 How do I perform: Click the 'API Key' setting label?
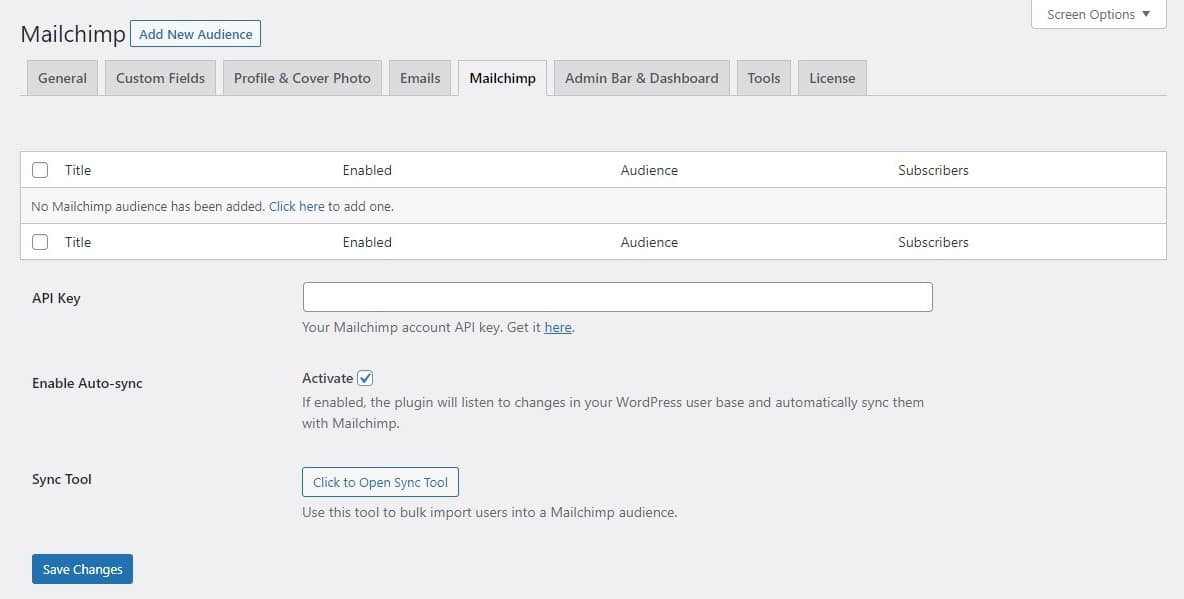click(x=56, y=298)
